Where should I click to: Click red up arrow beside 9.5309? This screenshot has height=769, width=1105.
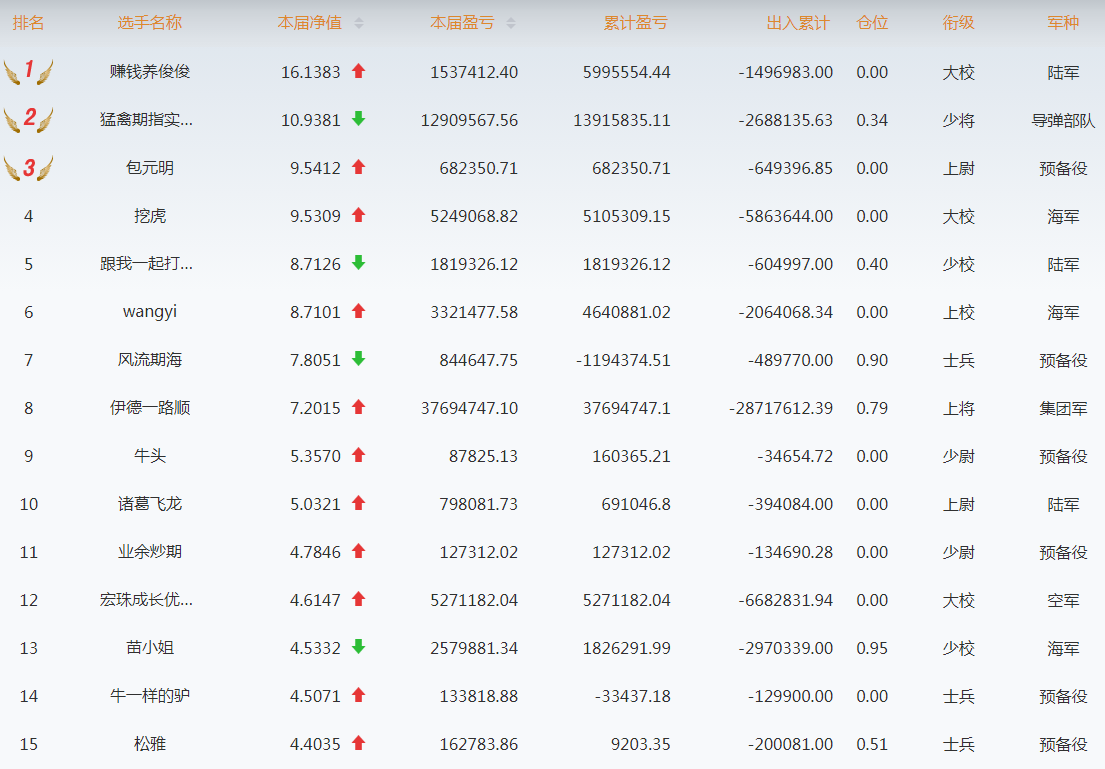[359, 215]
